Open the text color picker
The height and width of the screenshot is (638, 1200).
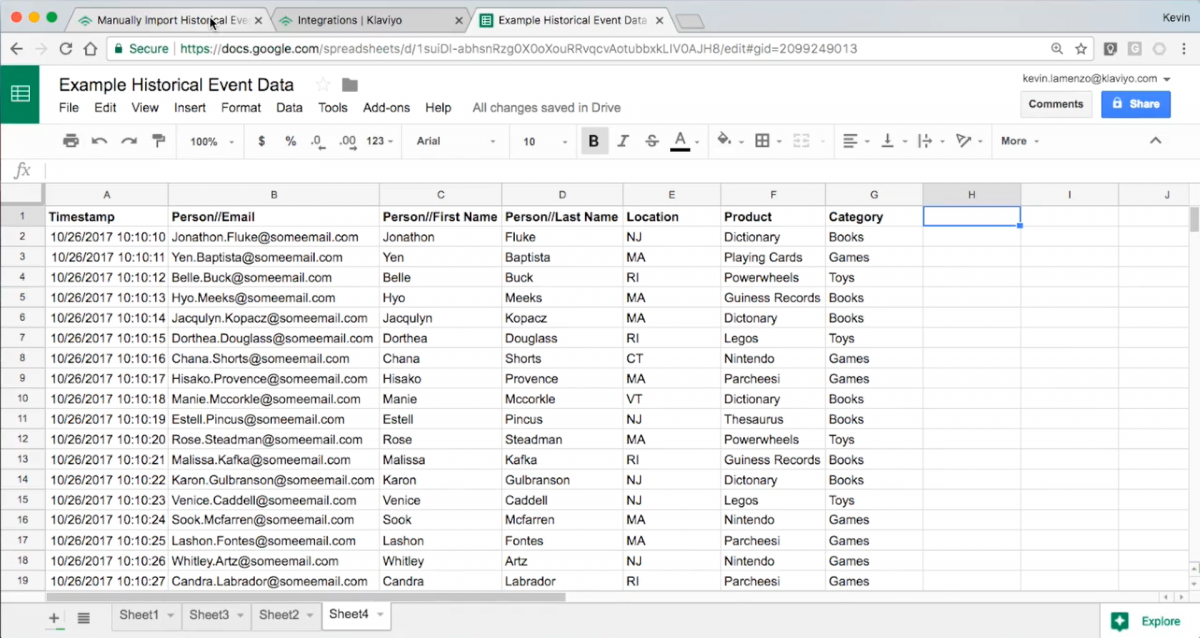(680, 141)
